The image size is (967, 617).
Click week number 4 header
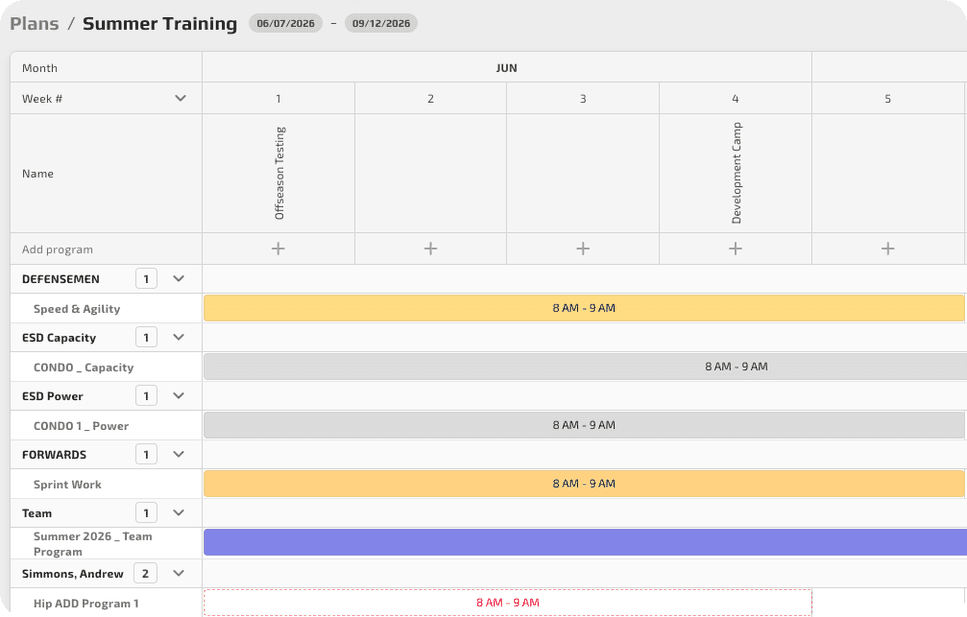735,99
